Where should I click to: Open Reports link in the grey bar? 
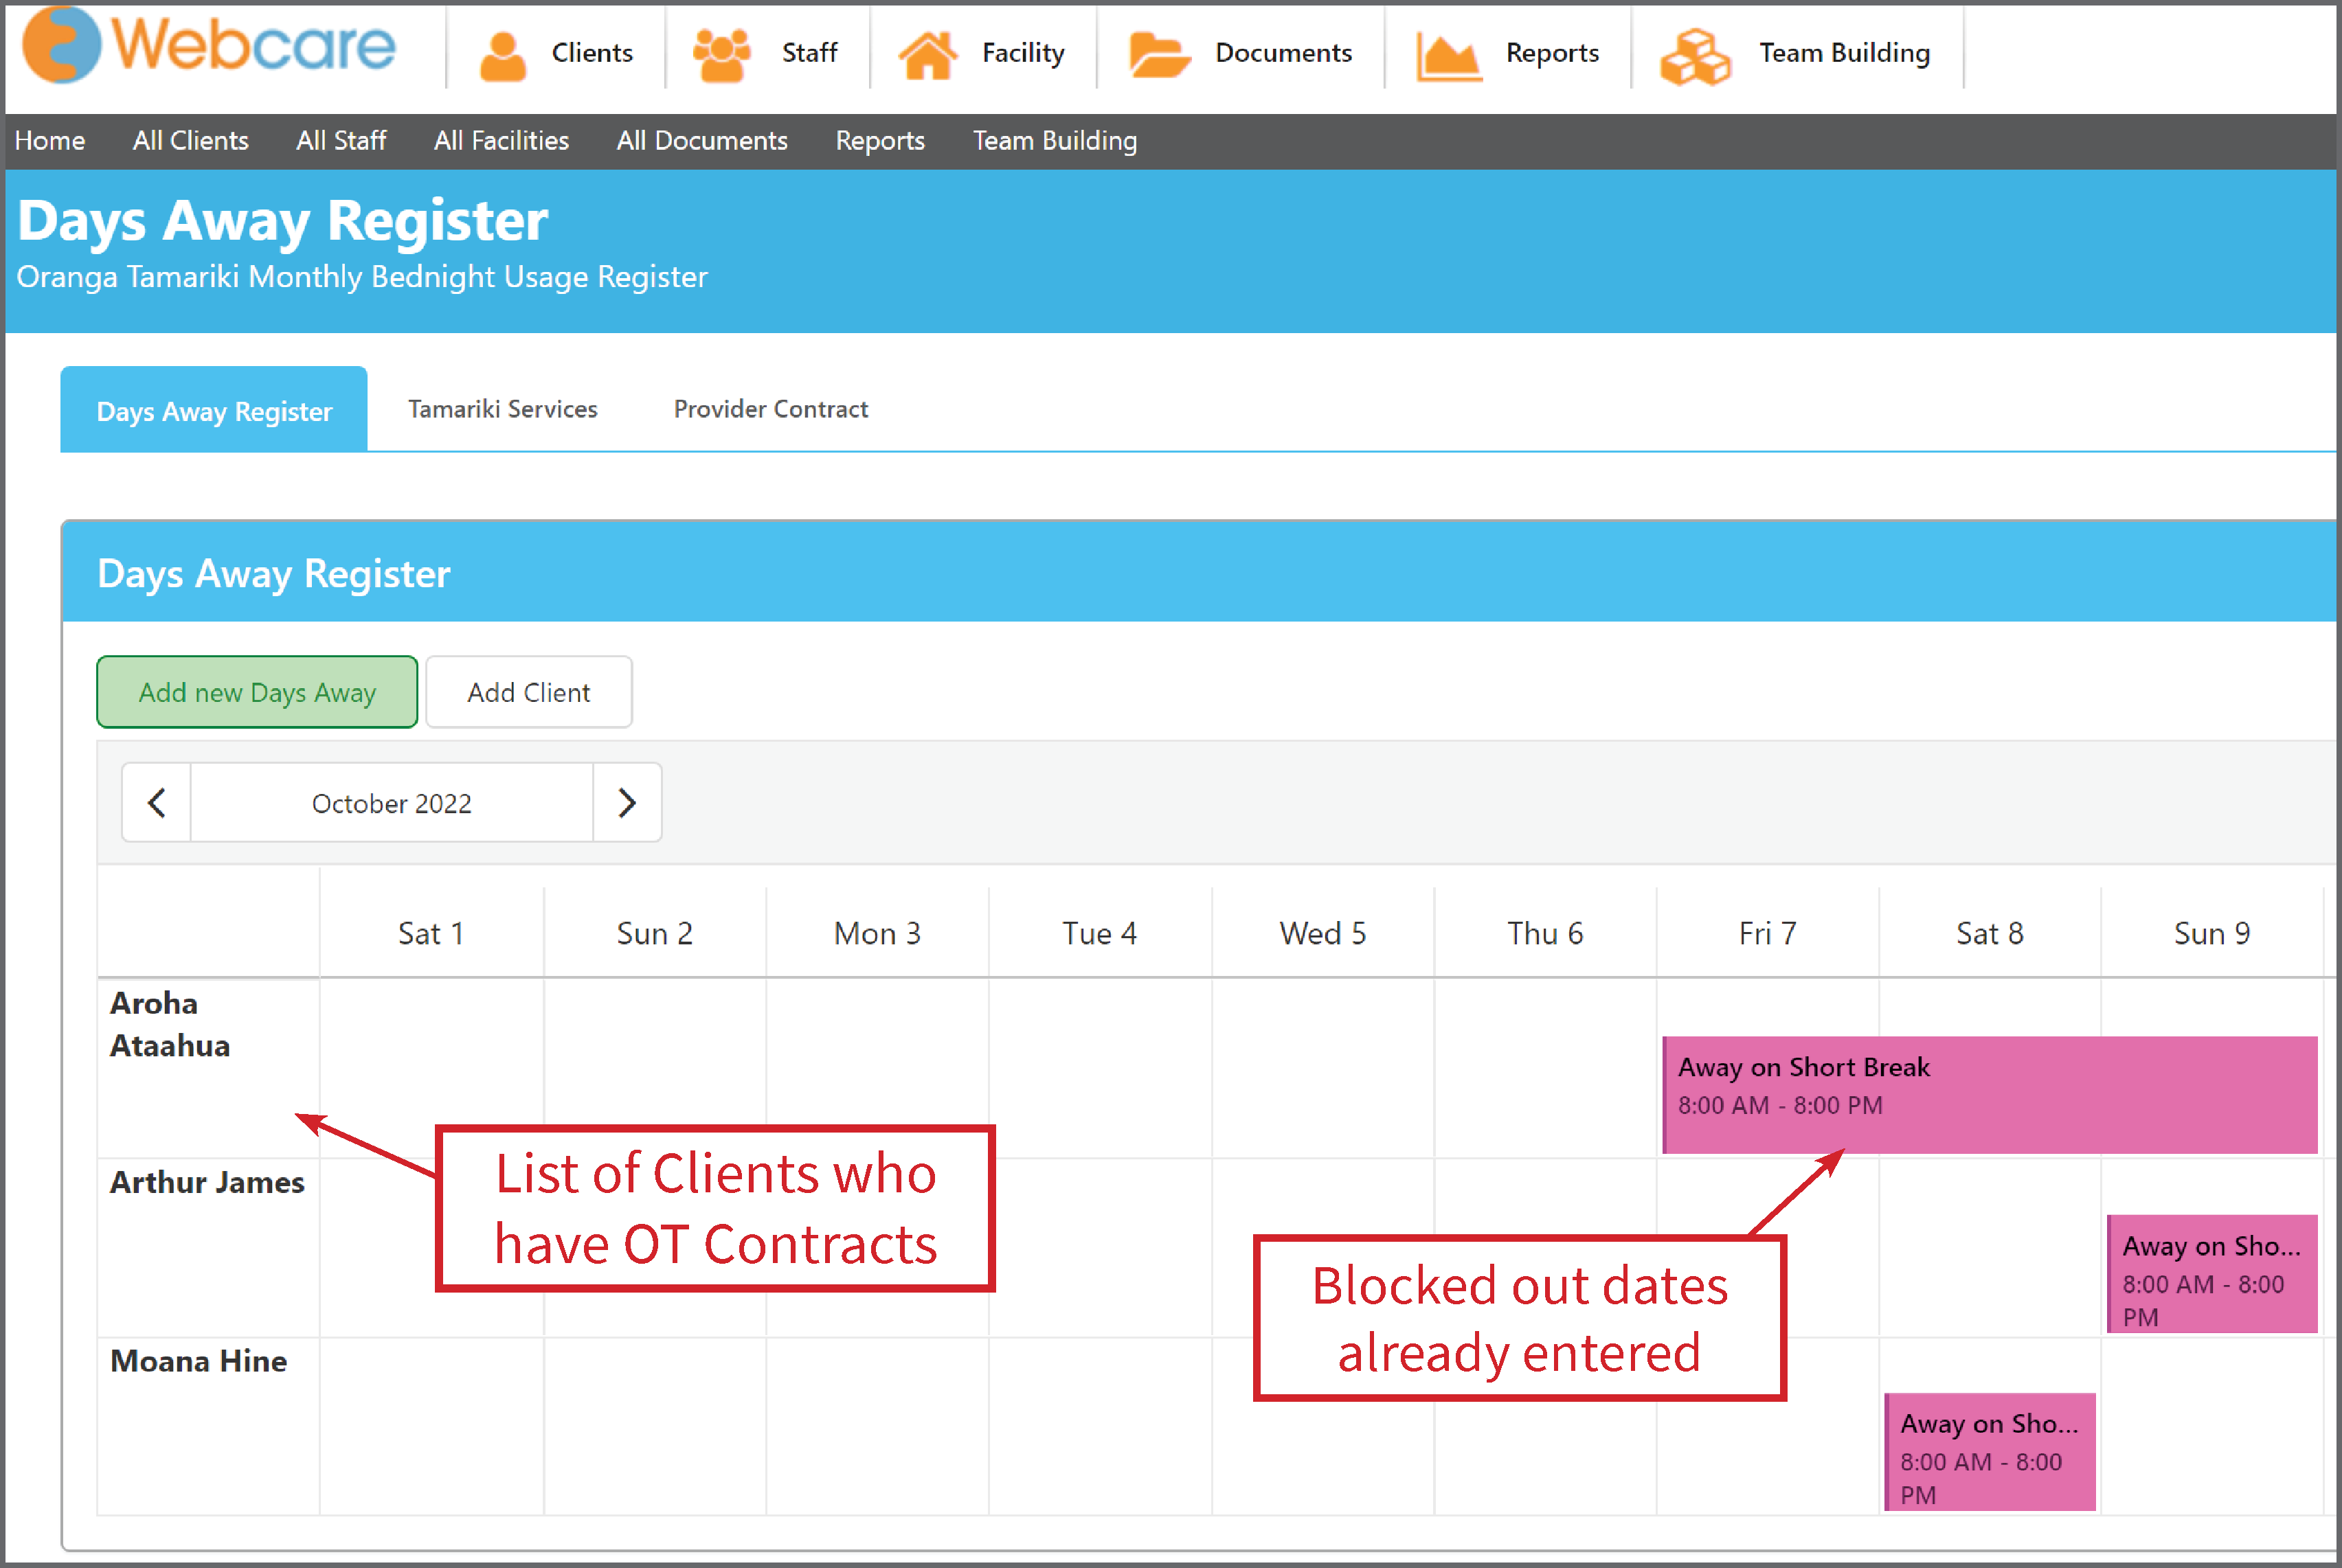pyautogui.click(x=880, y=141)
